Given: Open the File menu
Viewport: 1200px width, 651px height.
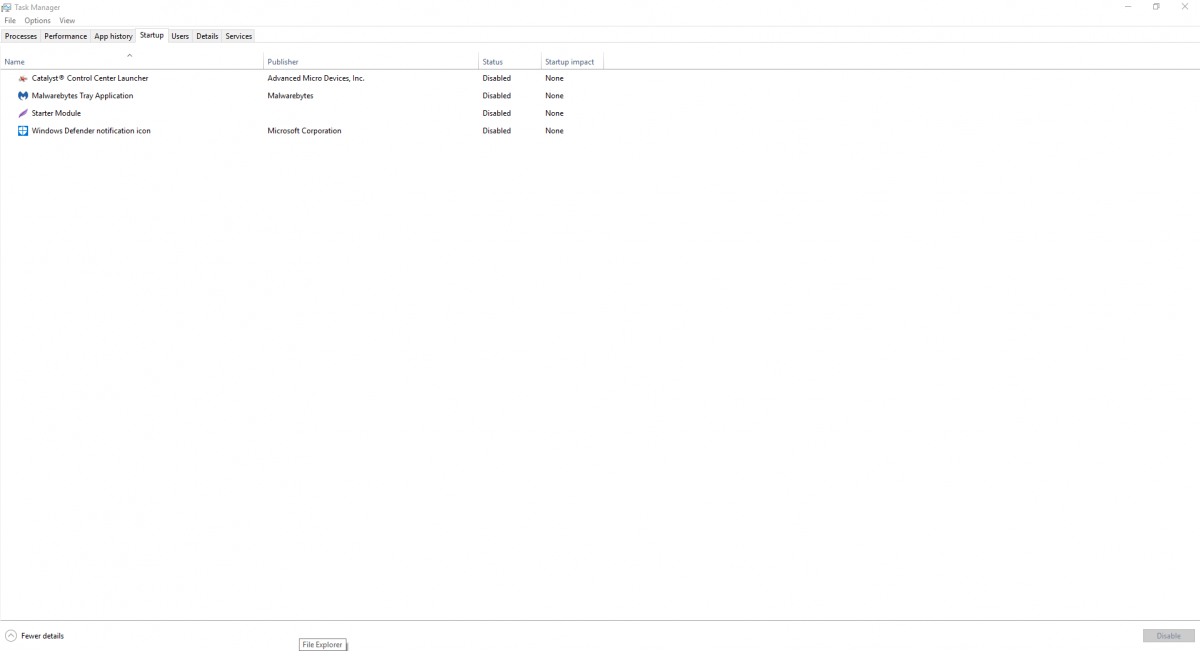Looking at the screenshot, I should [10, 20].
